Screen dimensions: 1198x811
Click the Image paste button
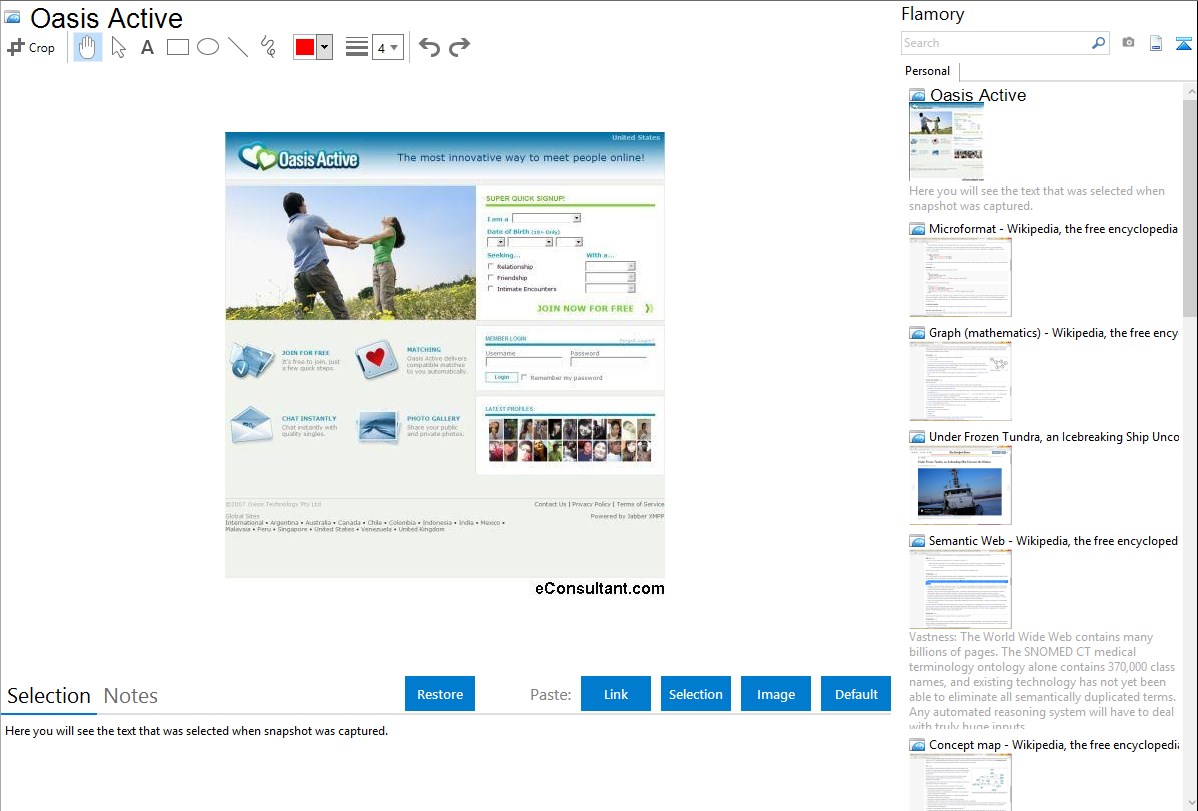775,694
